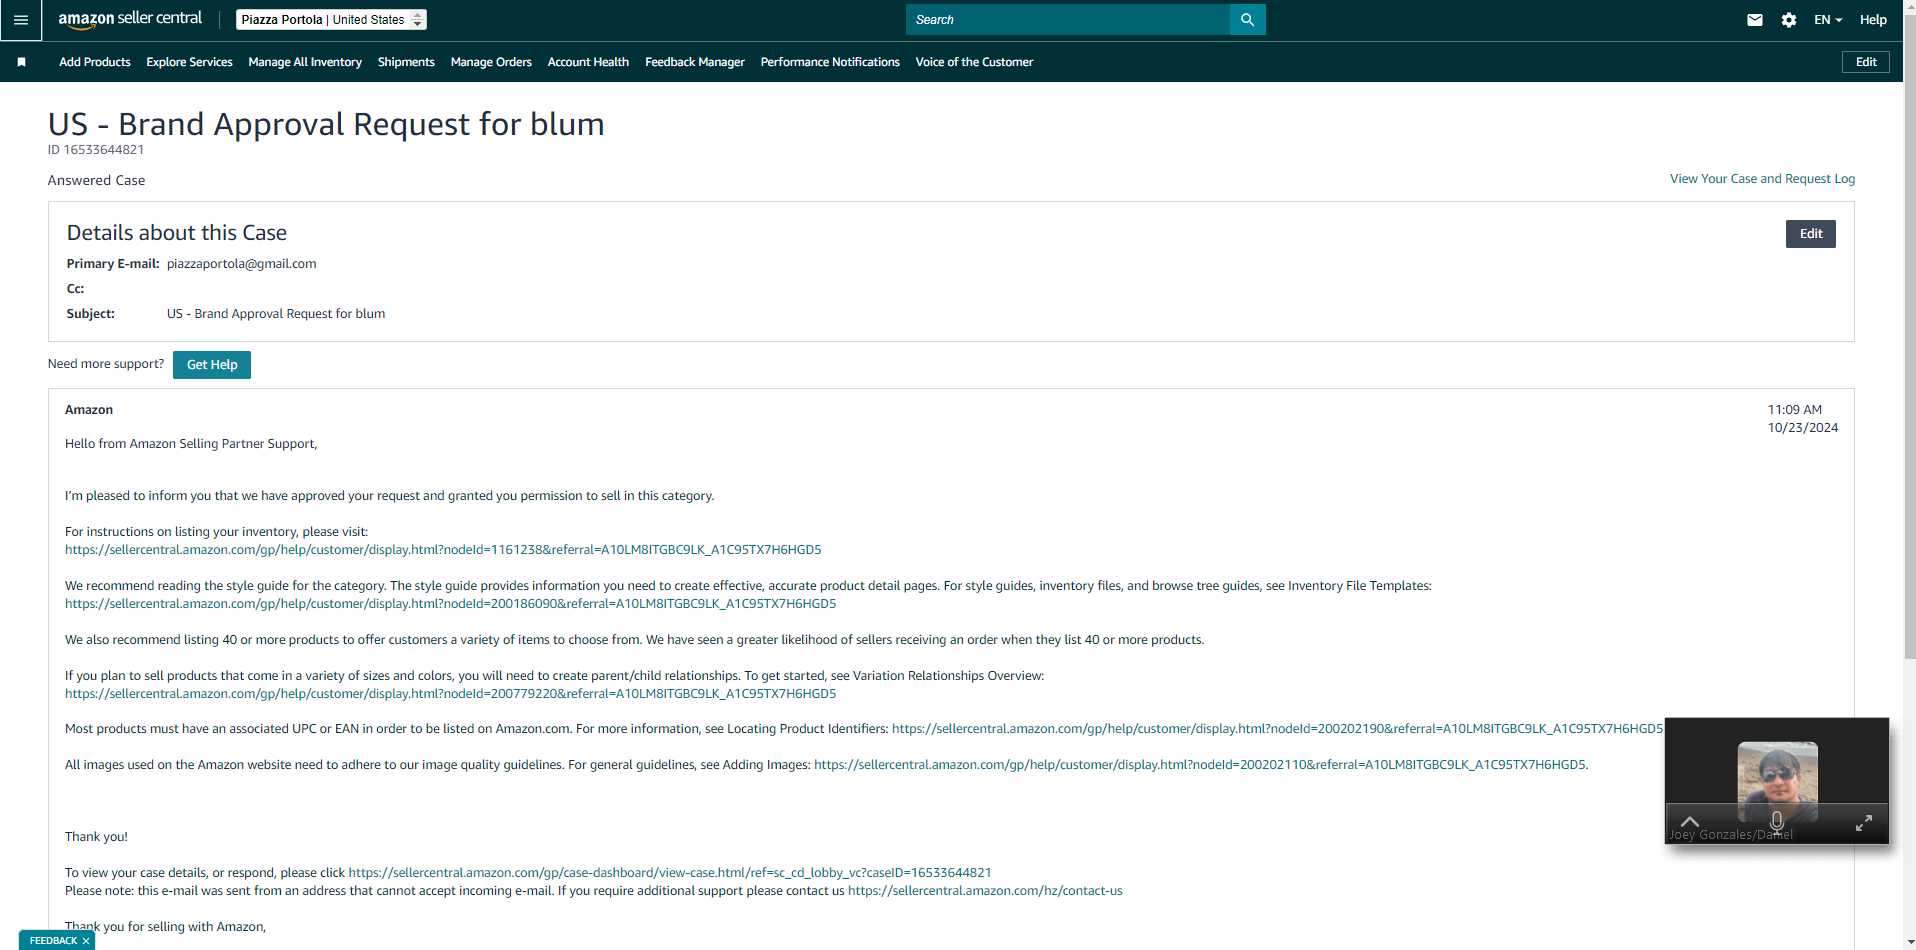
Task: Open the hamburger navigation menu
Action: (x=20, y=20)
